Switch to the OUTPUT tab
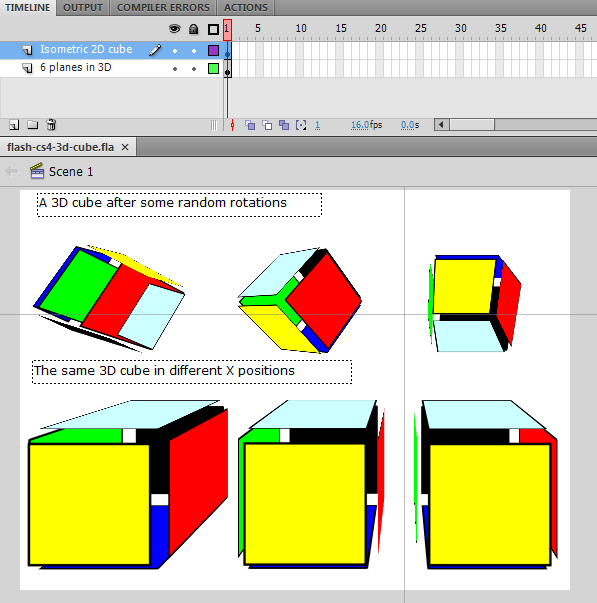 click(83, 8)
